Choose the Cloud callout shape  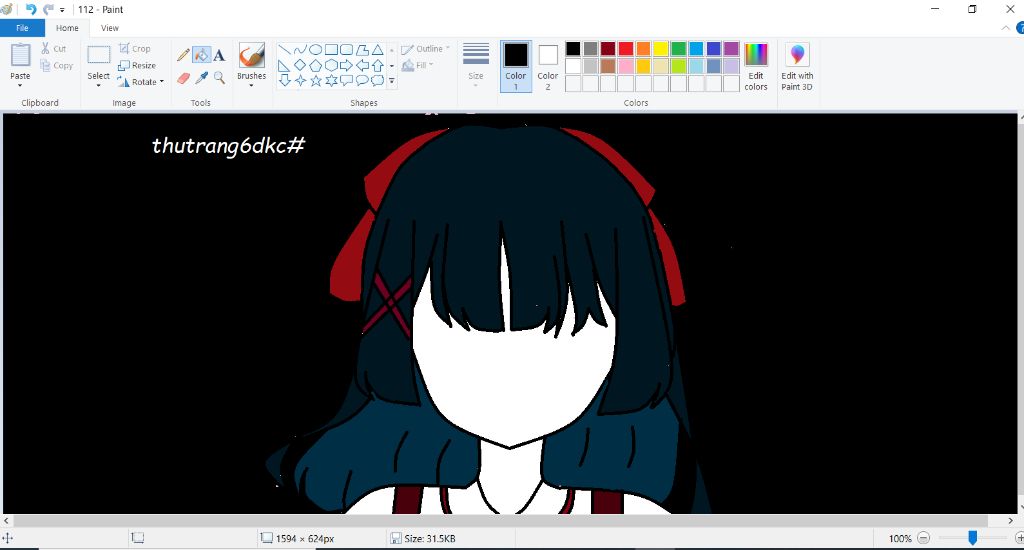[377, 80]
